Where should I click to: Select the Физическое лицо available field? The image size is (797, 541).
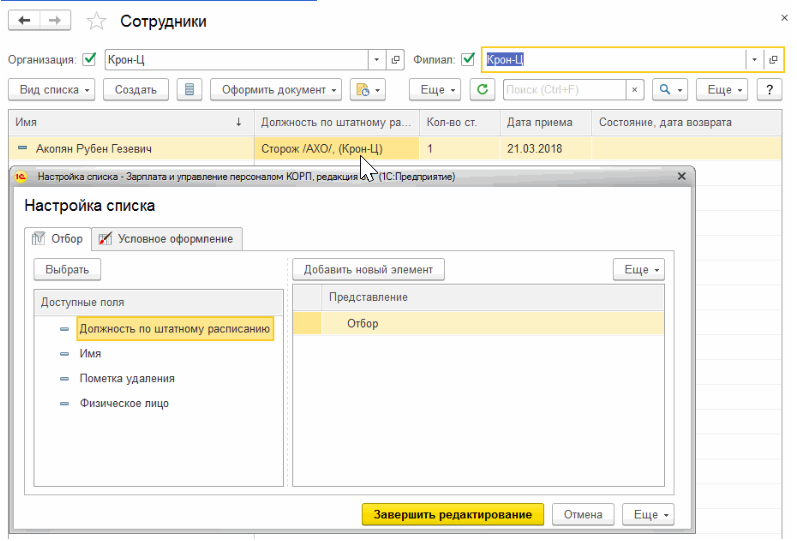[124, 403]
